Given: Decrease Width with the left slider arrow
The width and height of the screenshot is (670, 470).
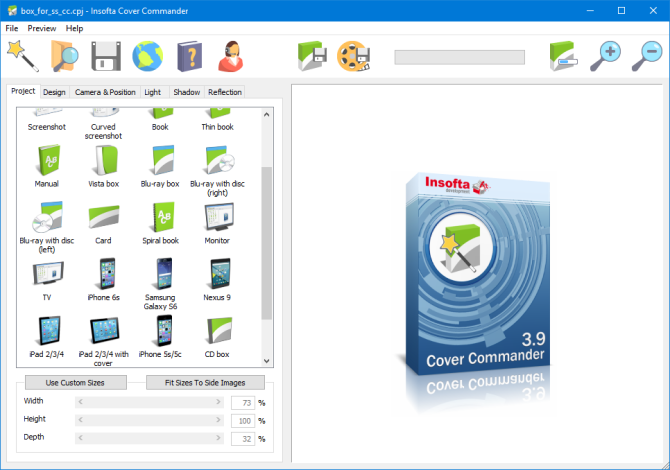Looking at the screenshot, I should [x=80, y=402].
